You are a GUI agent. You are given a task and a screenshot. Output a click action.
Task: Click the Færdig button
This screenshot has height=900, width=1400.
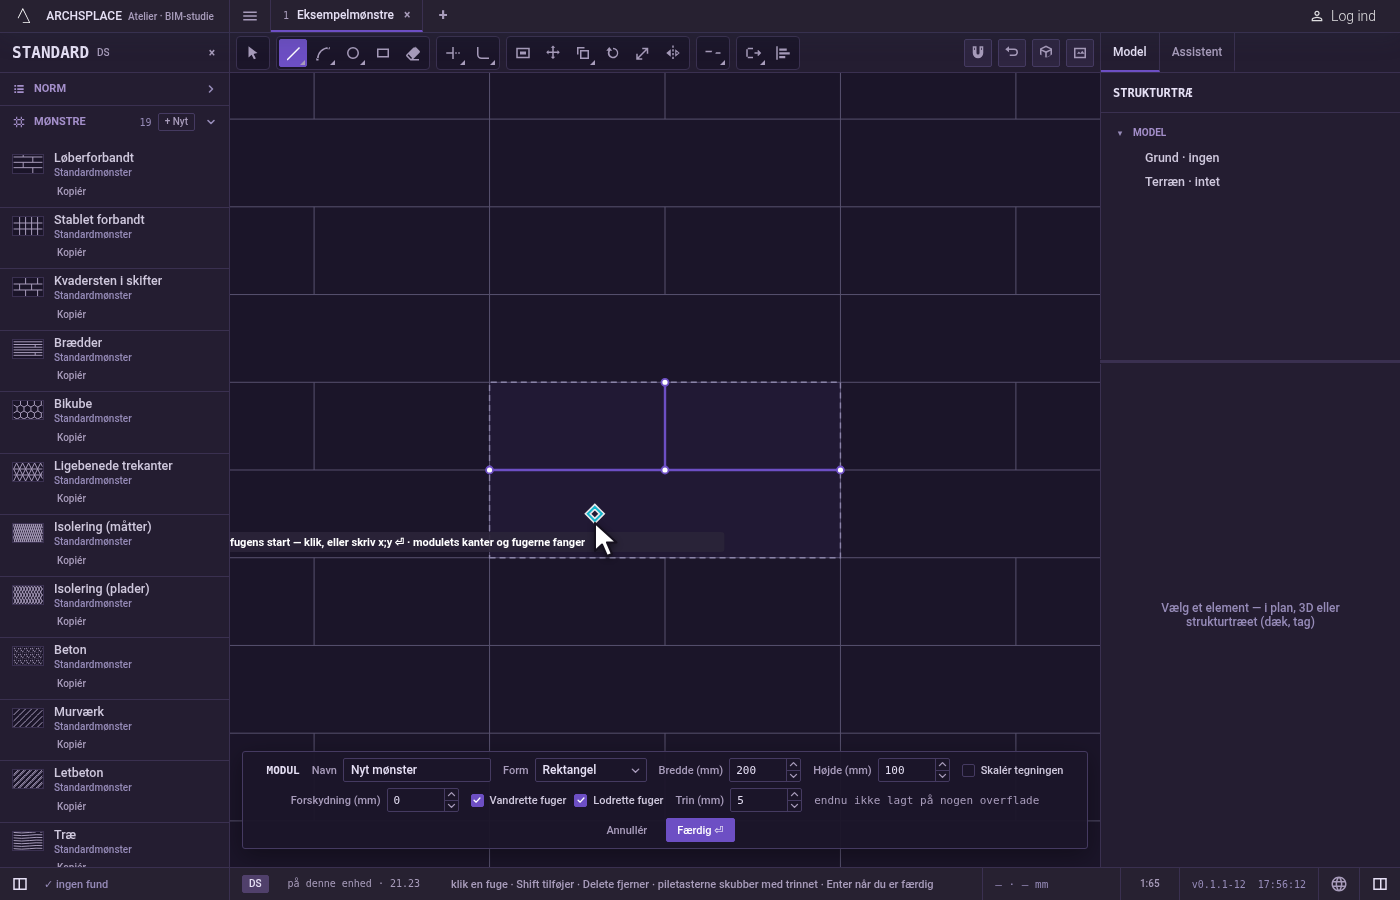click(700, 830)
